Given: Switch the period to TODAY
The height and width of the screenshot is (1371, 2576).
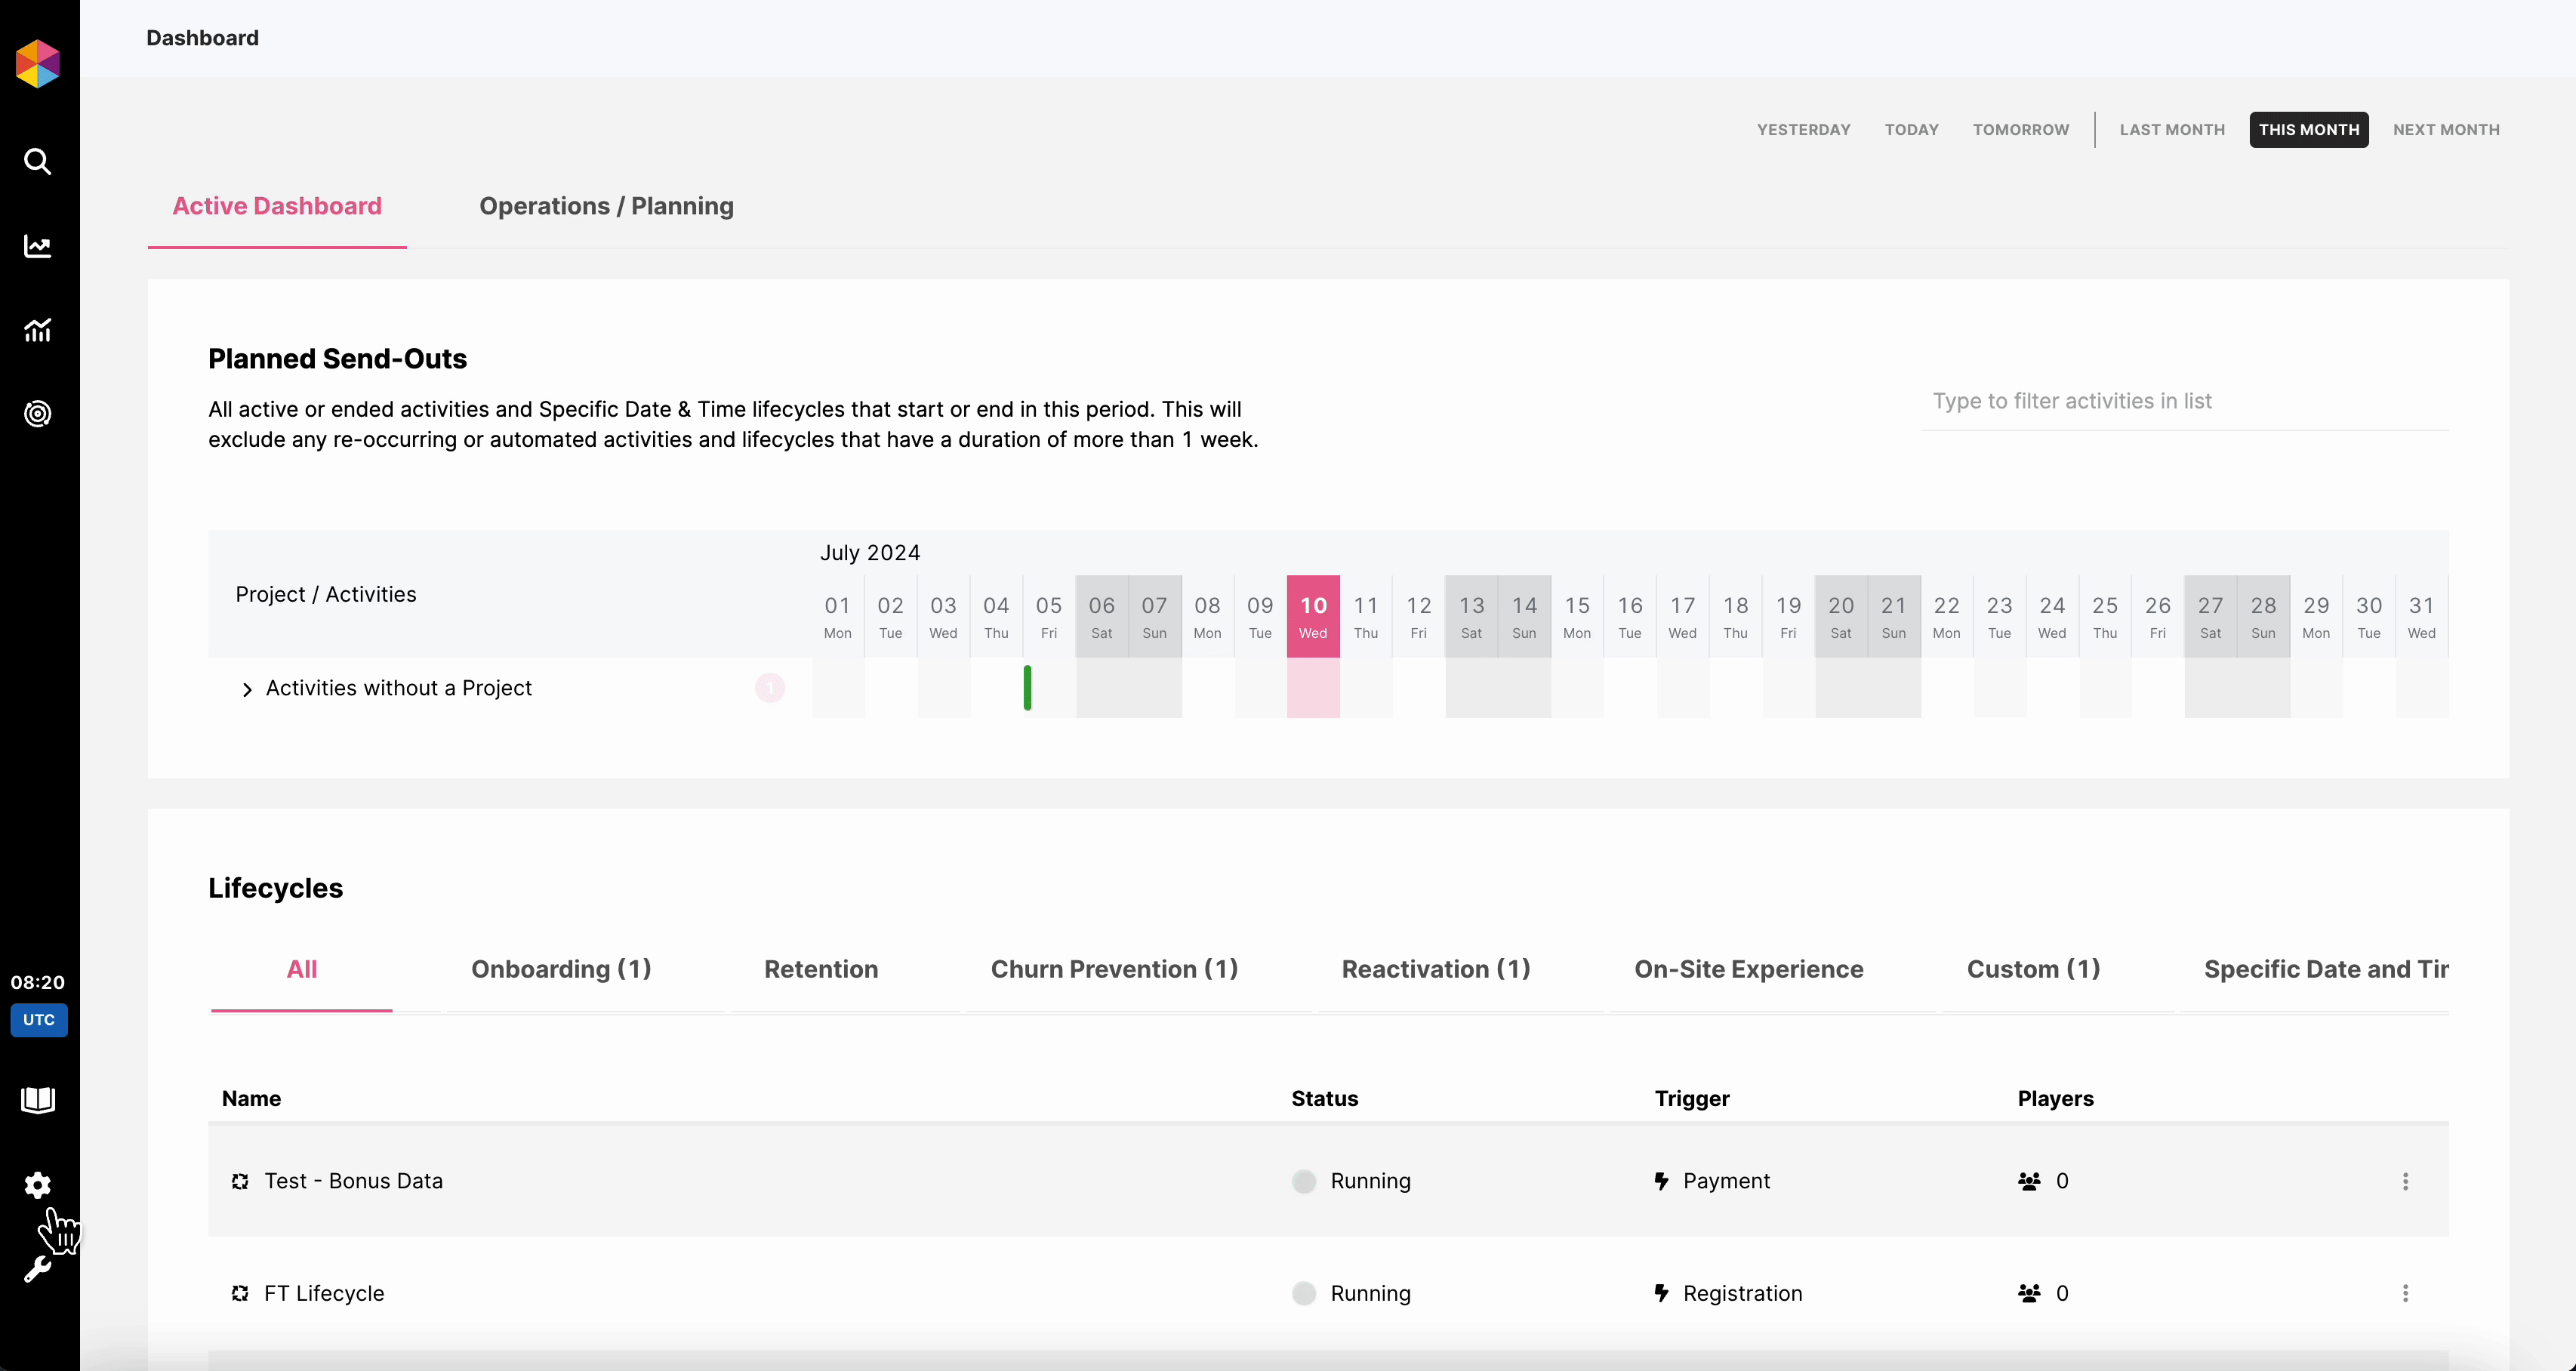Looking at the screenshot, I should (1911, 130).
